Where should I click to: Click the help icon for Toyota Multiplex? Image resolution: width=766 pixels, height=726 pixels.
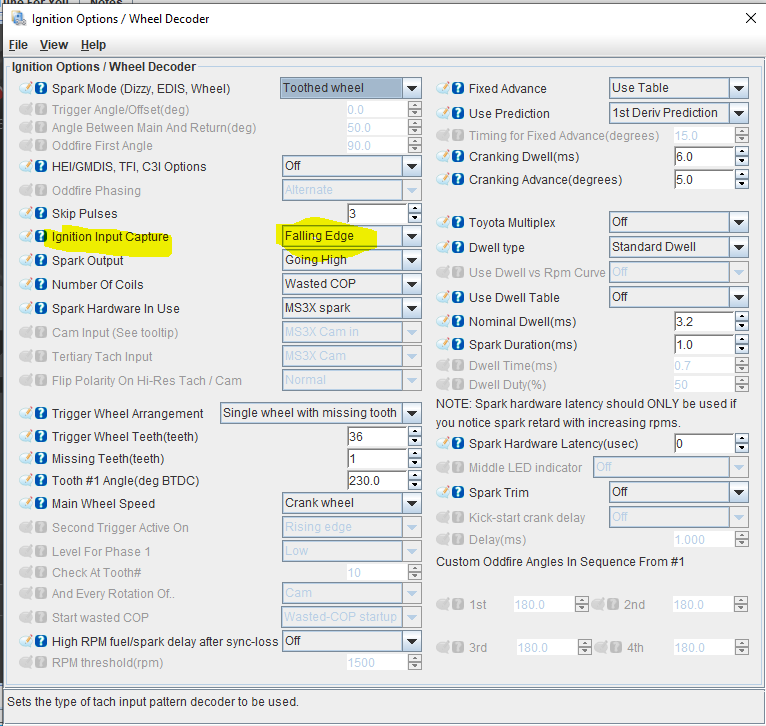[458, 222]
